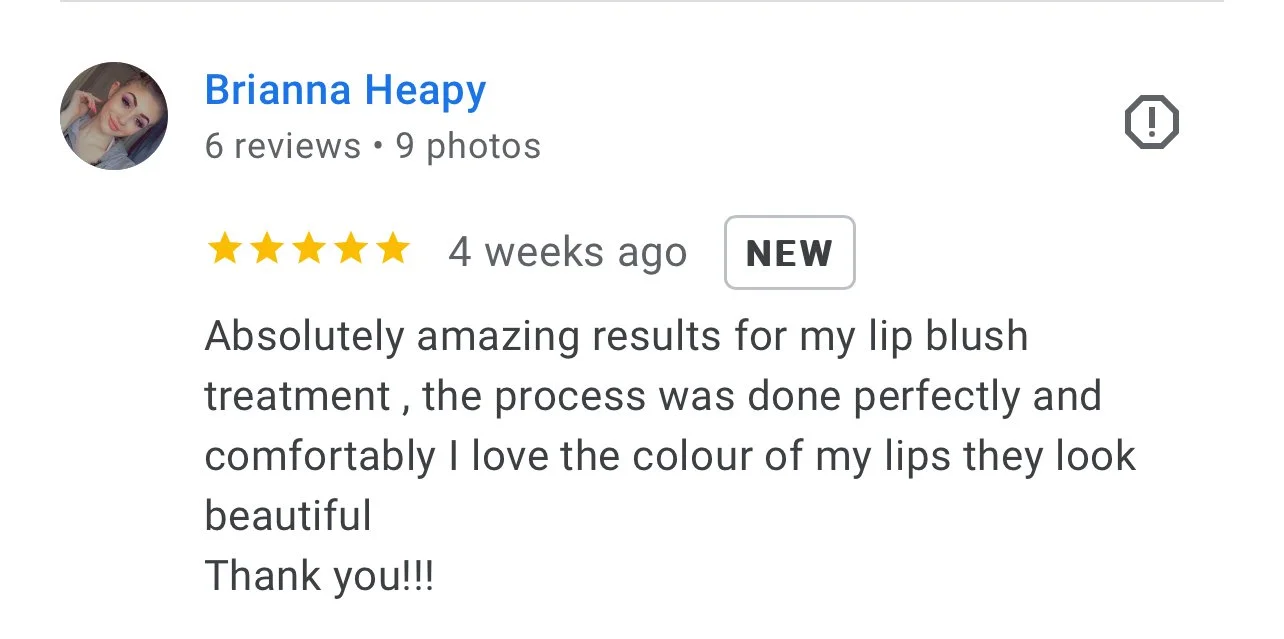Click the "4 weeks ago" timestamp

(x=567, y=252)
